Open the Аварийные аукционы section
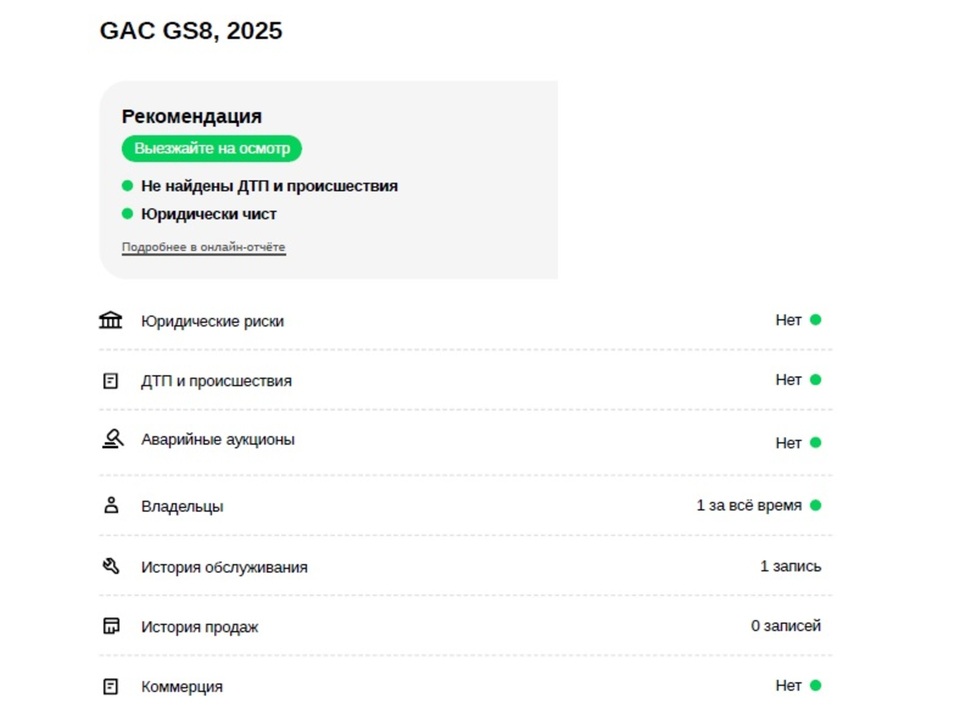Image resolution: width=960 pixels, height=720 pixels. point(465,441)
